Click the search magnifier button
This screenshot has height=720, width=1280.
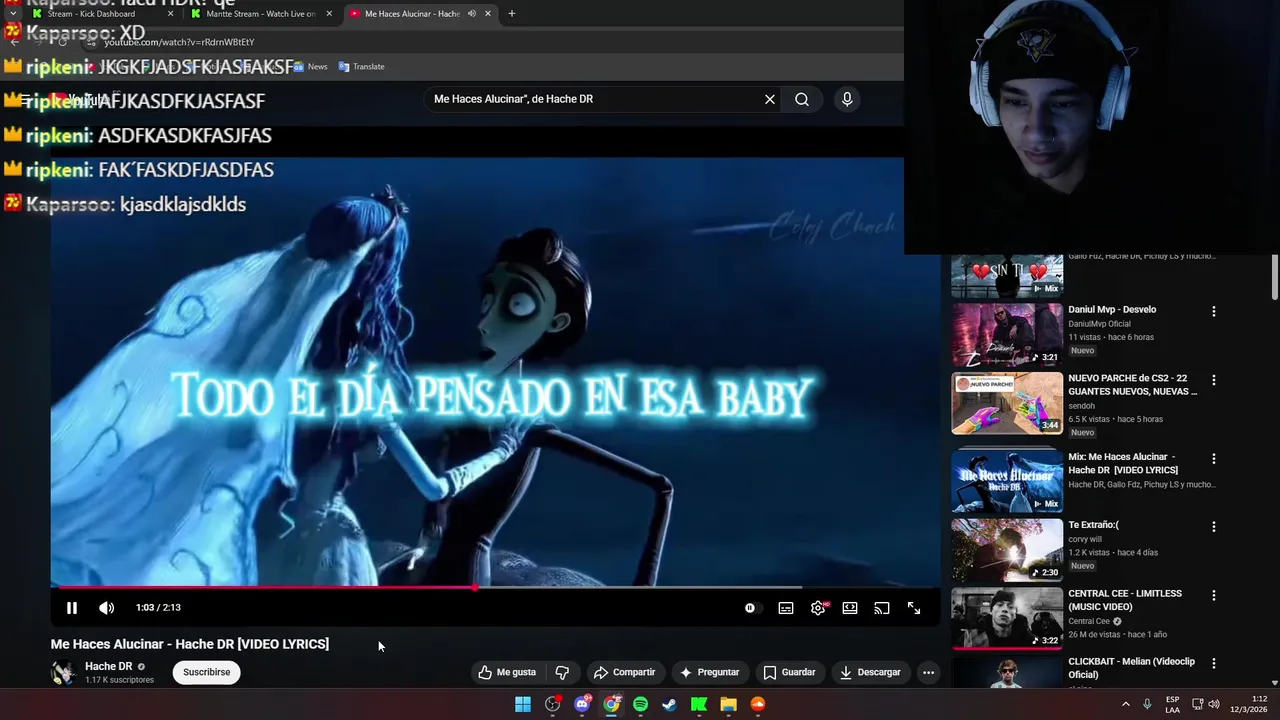point(802,99)
